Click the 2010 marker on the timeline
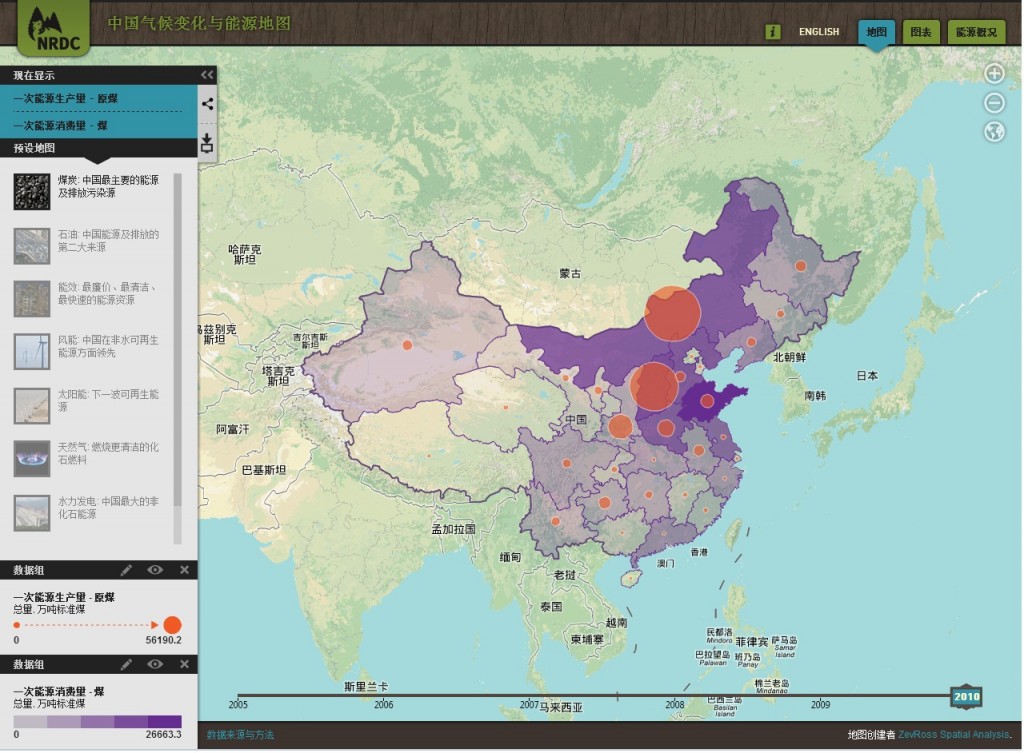Image resolution: width=1024 pixels, height=753 pixels. 966,697
